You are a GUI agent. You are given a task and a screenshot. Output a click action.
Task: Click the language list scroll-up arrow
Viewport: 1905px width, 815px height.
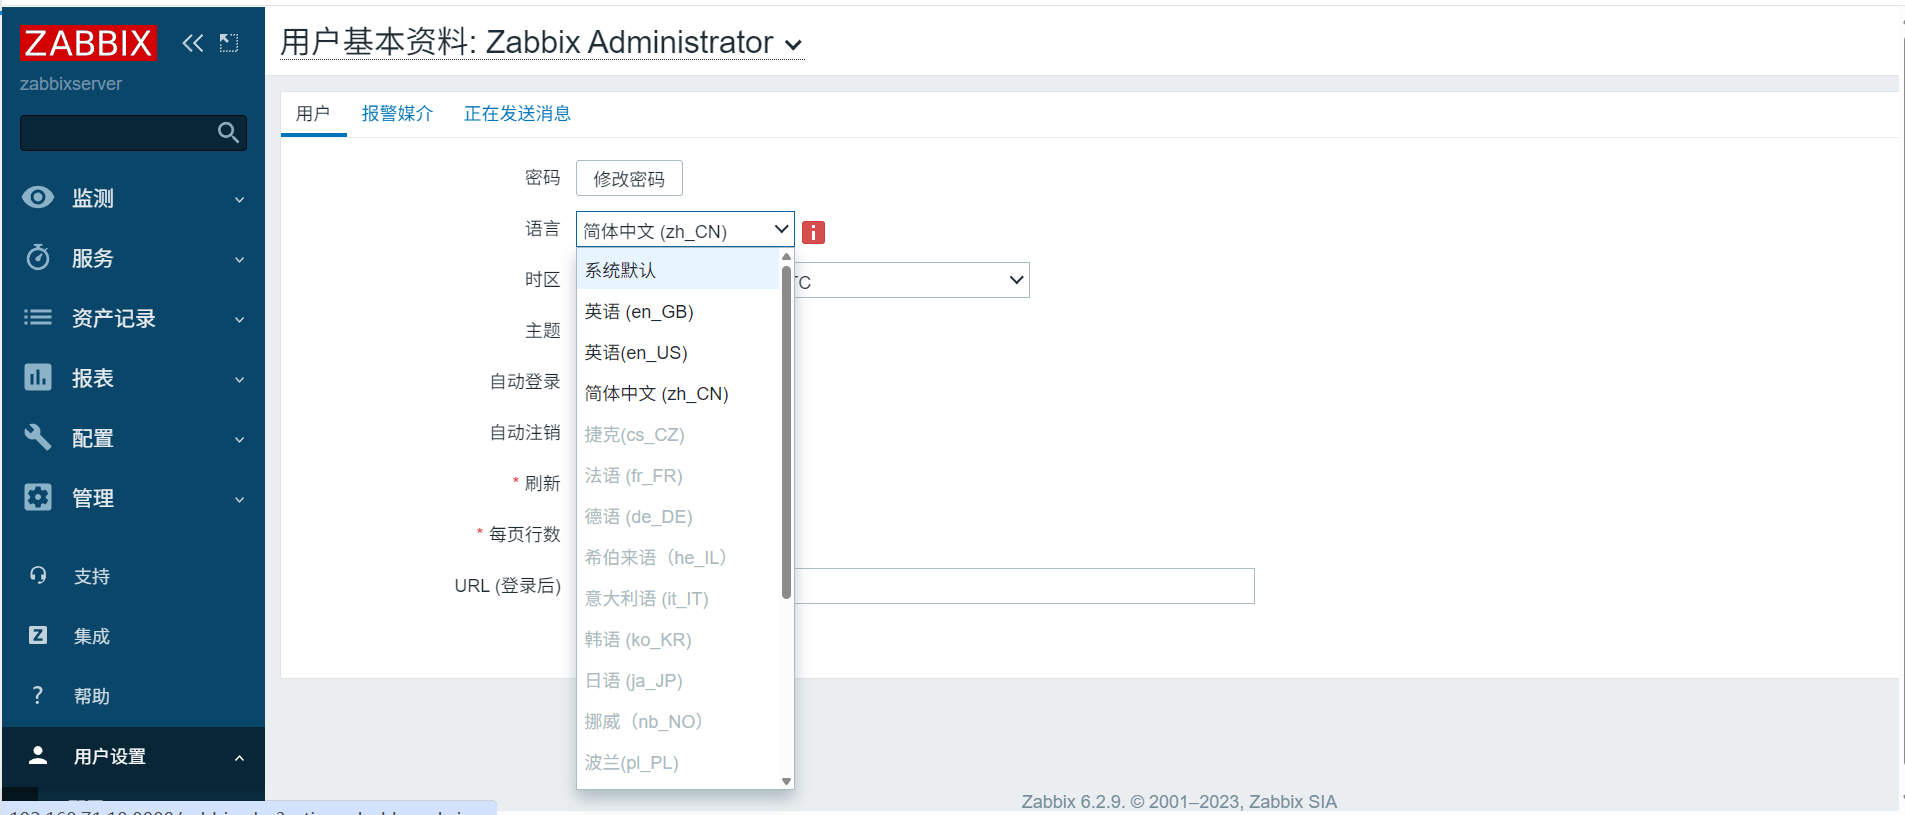786,257
